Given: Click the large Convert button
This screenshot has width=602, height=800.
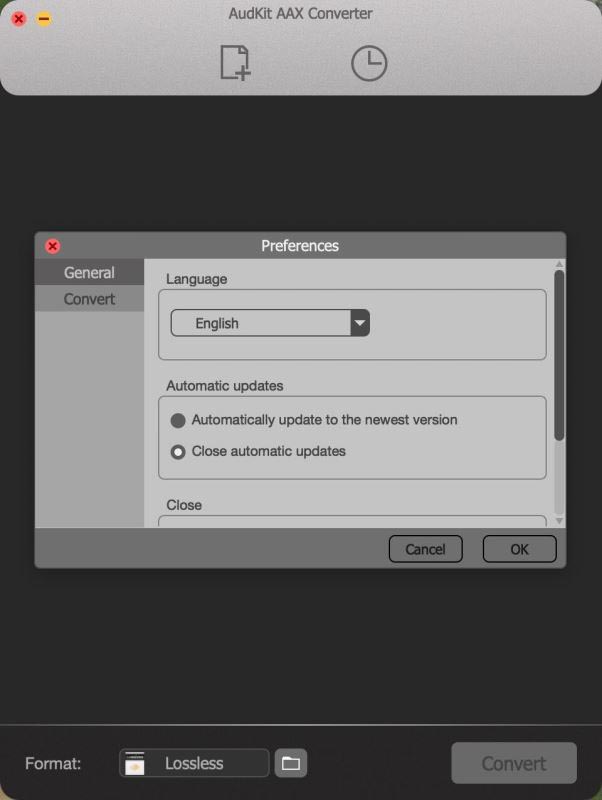Looking at the screenshot, I should [x=514, y=763].
